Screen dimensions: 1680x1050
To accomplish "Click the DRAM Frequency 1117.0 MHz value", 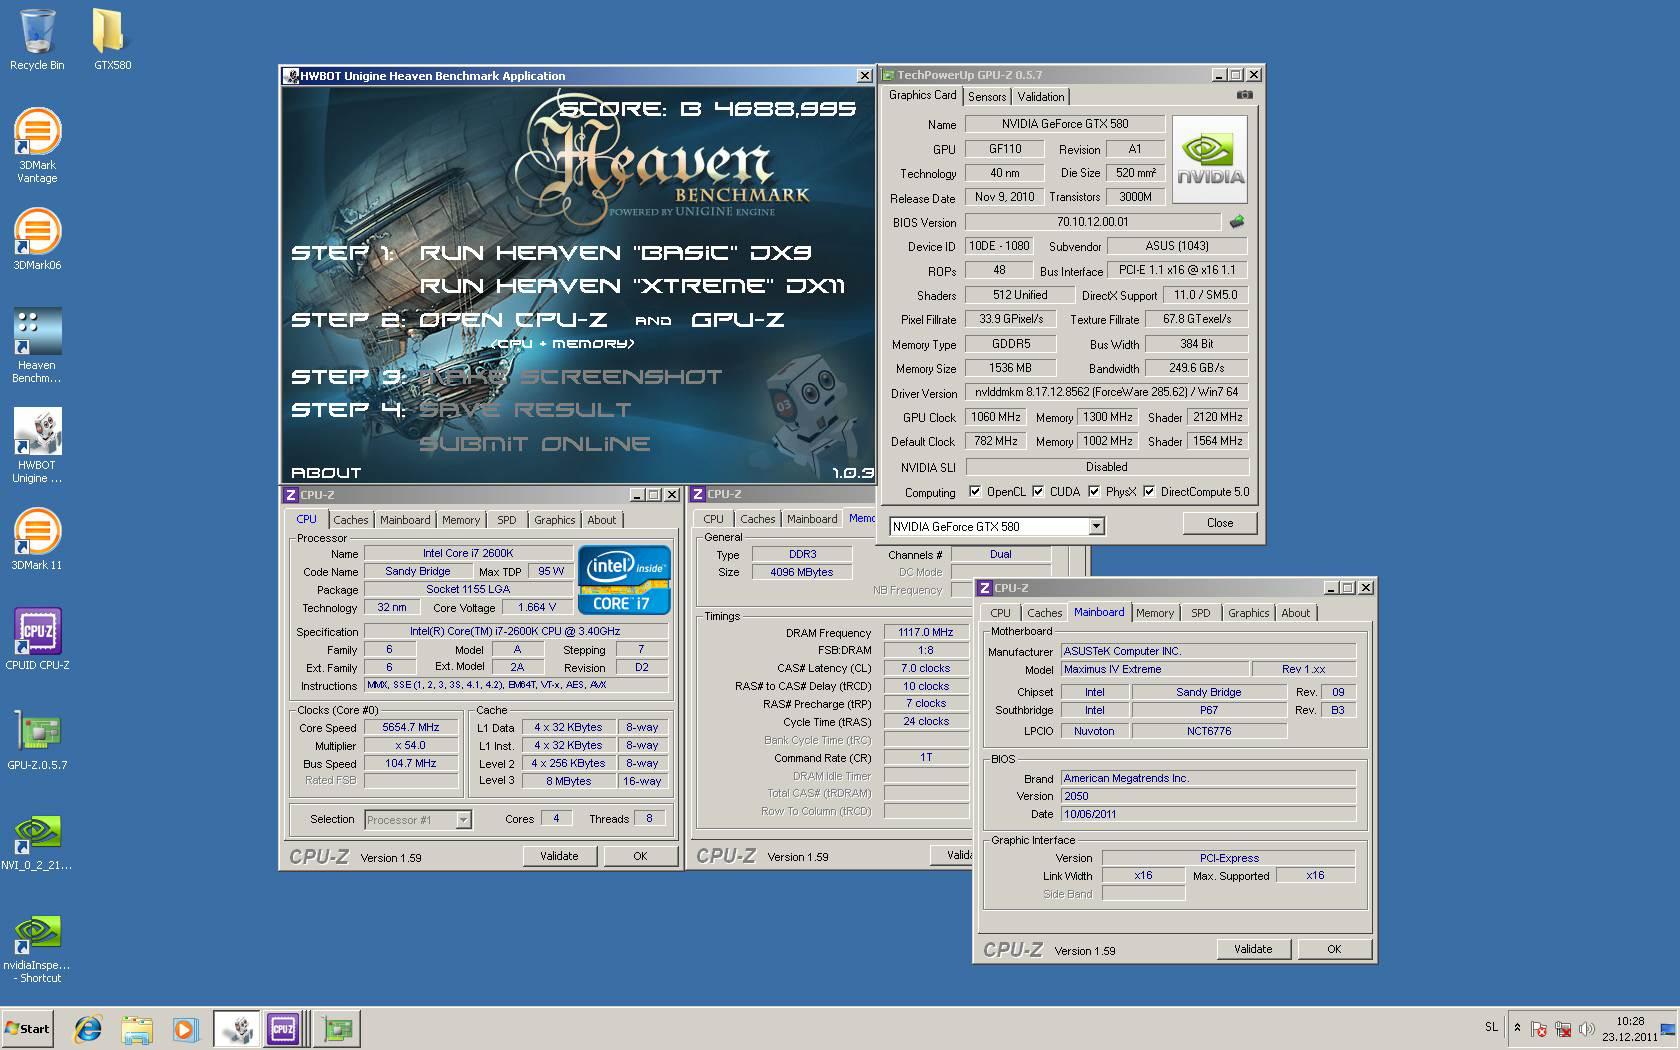I will point(926,632).
